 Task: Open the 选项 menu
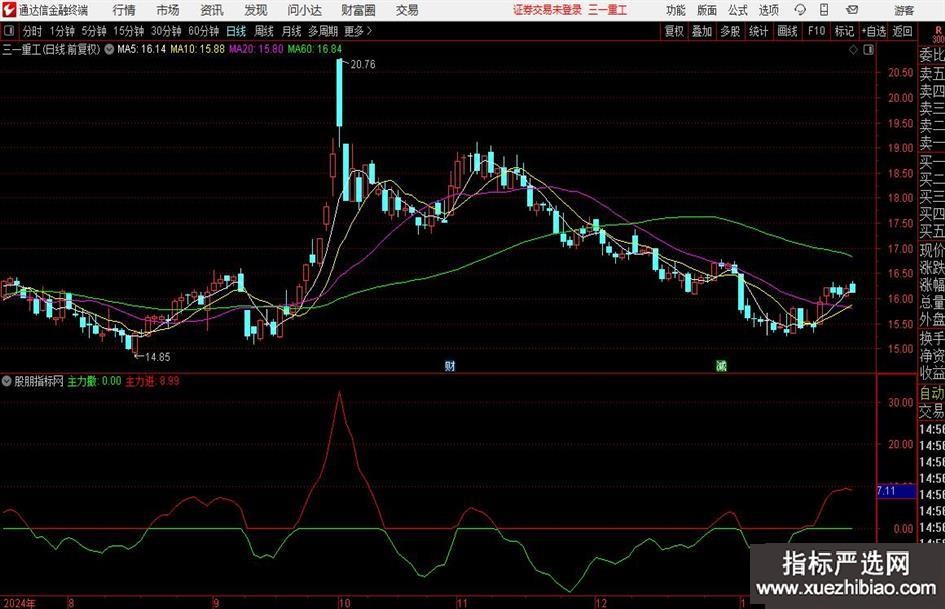pos(768,10)
